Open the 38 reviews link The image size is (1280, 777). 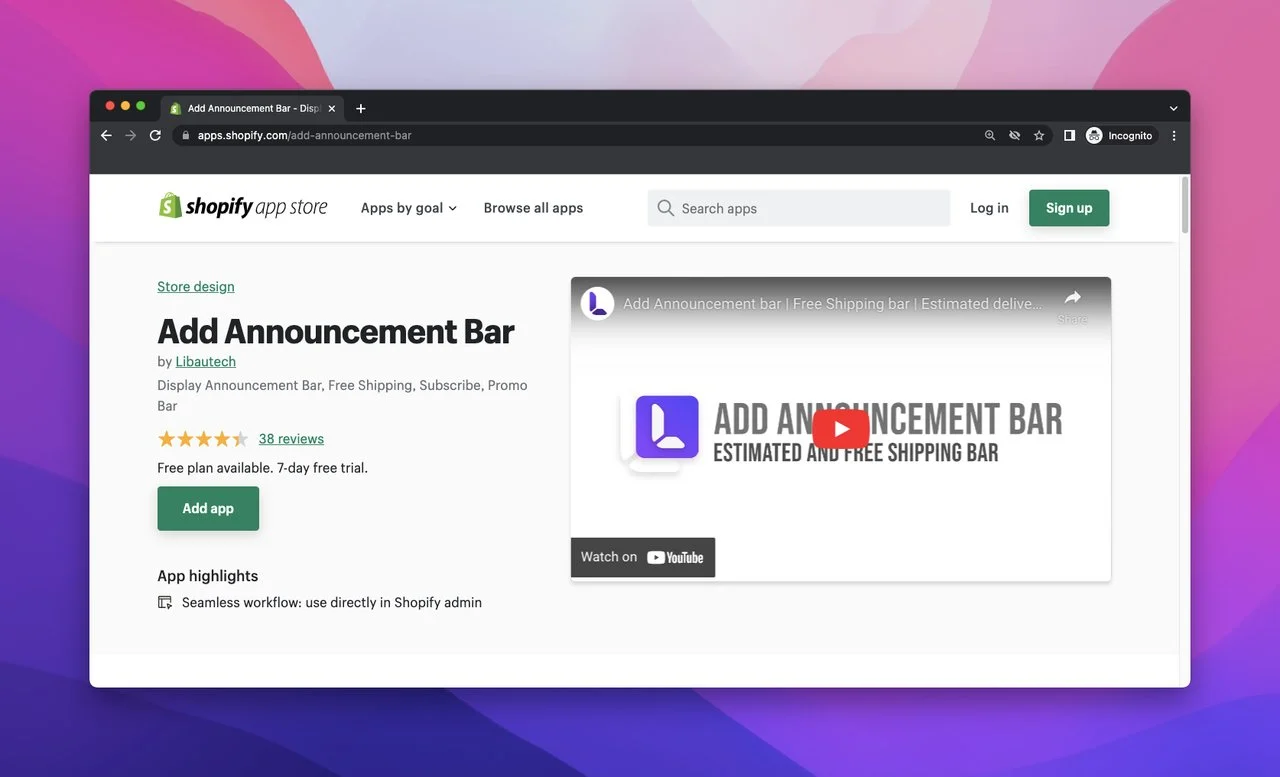coord(291,439)
